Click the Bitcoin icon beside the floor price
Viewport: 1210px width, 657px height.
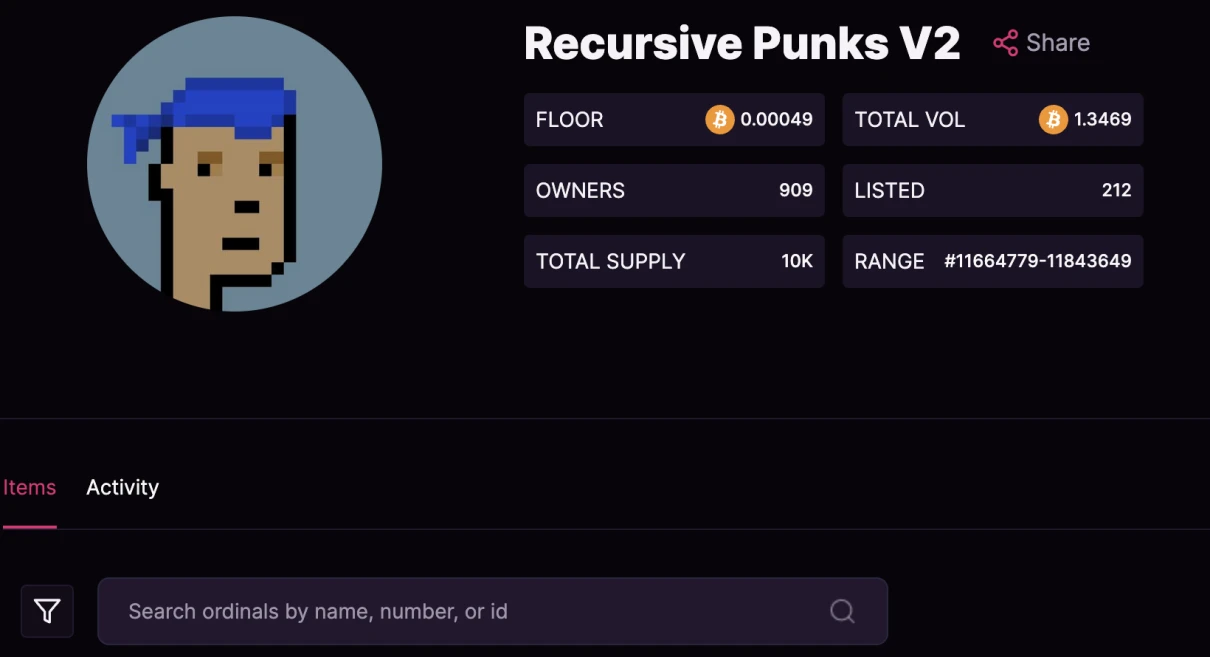click(719, 120)
